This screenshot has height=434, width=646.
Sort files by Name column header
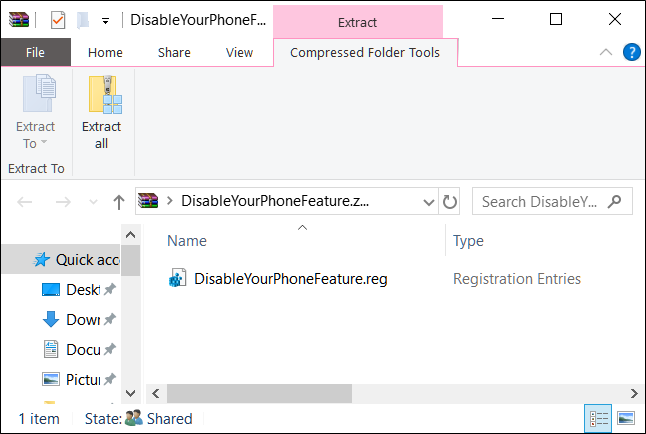point(187,240)
